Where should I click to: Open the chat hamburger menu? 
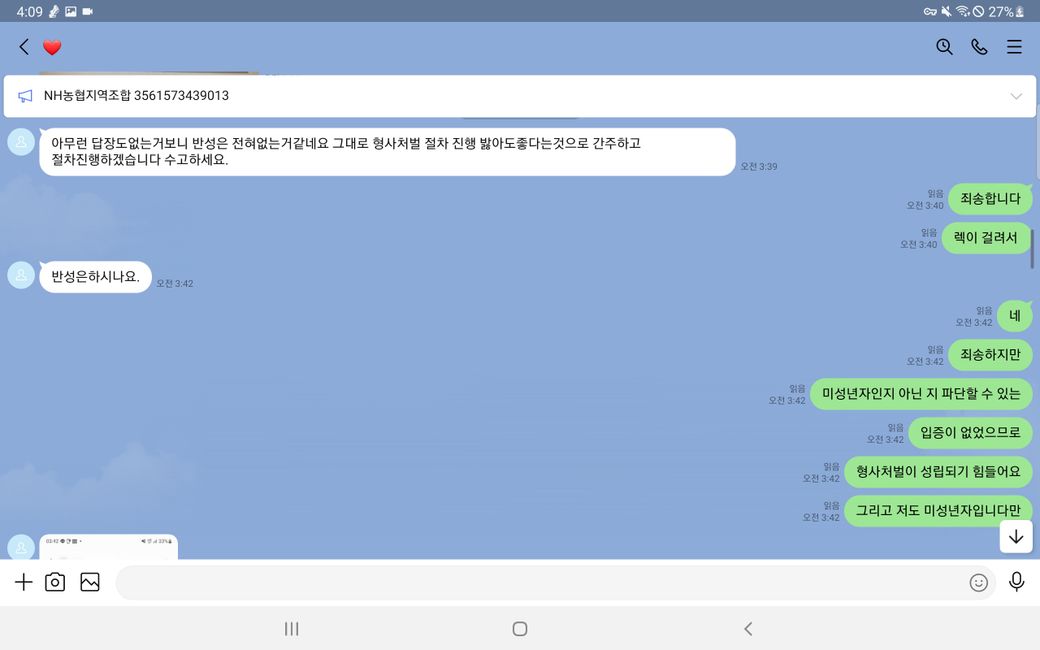pyautogui.click(x=1014, y=47)
